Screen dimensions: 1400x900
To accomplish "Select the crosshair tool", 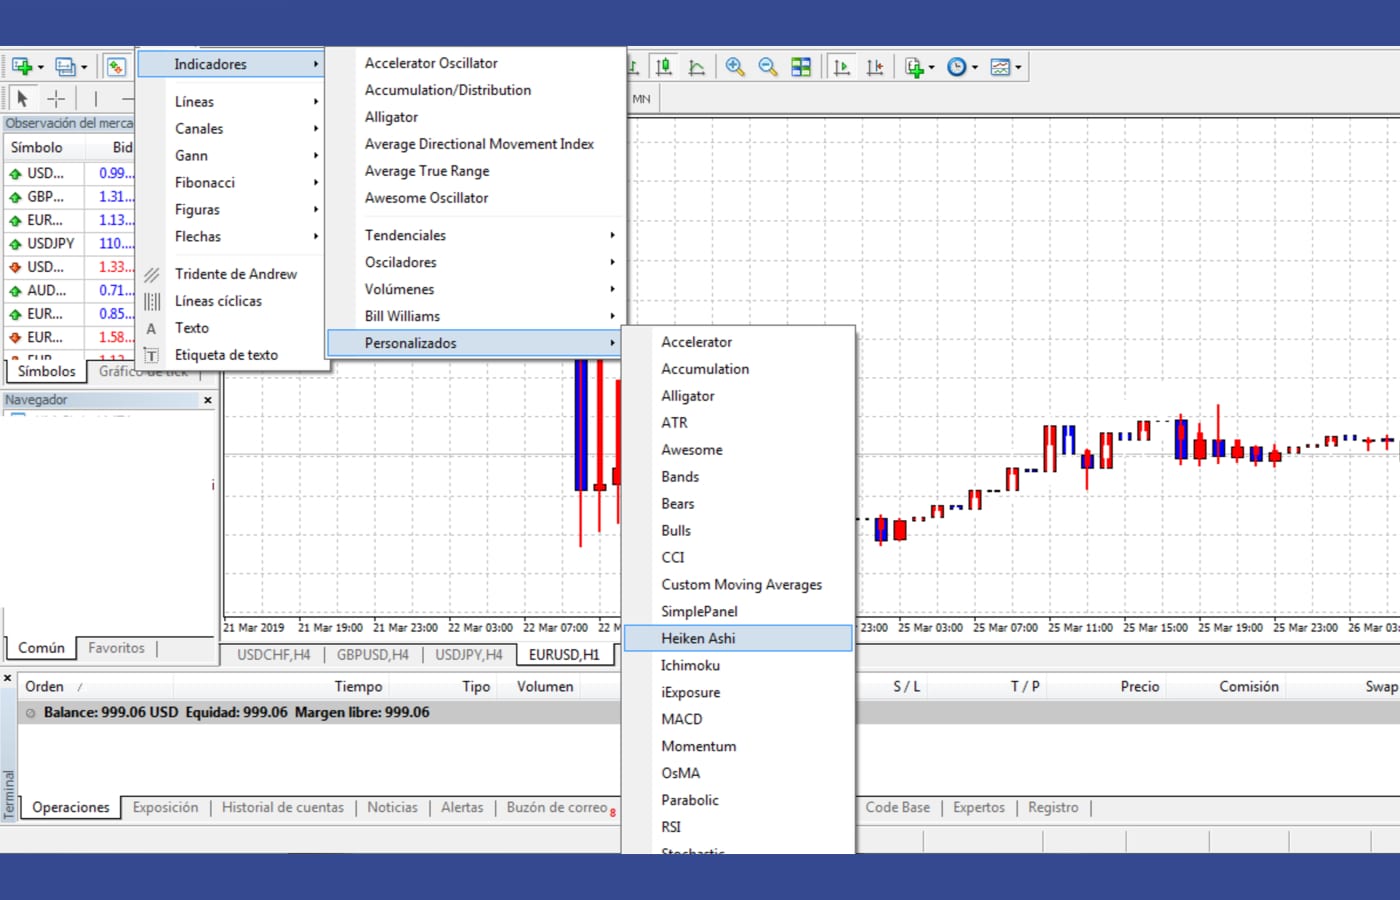I will pos(56,98).
